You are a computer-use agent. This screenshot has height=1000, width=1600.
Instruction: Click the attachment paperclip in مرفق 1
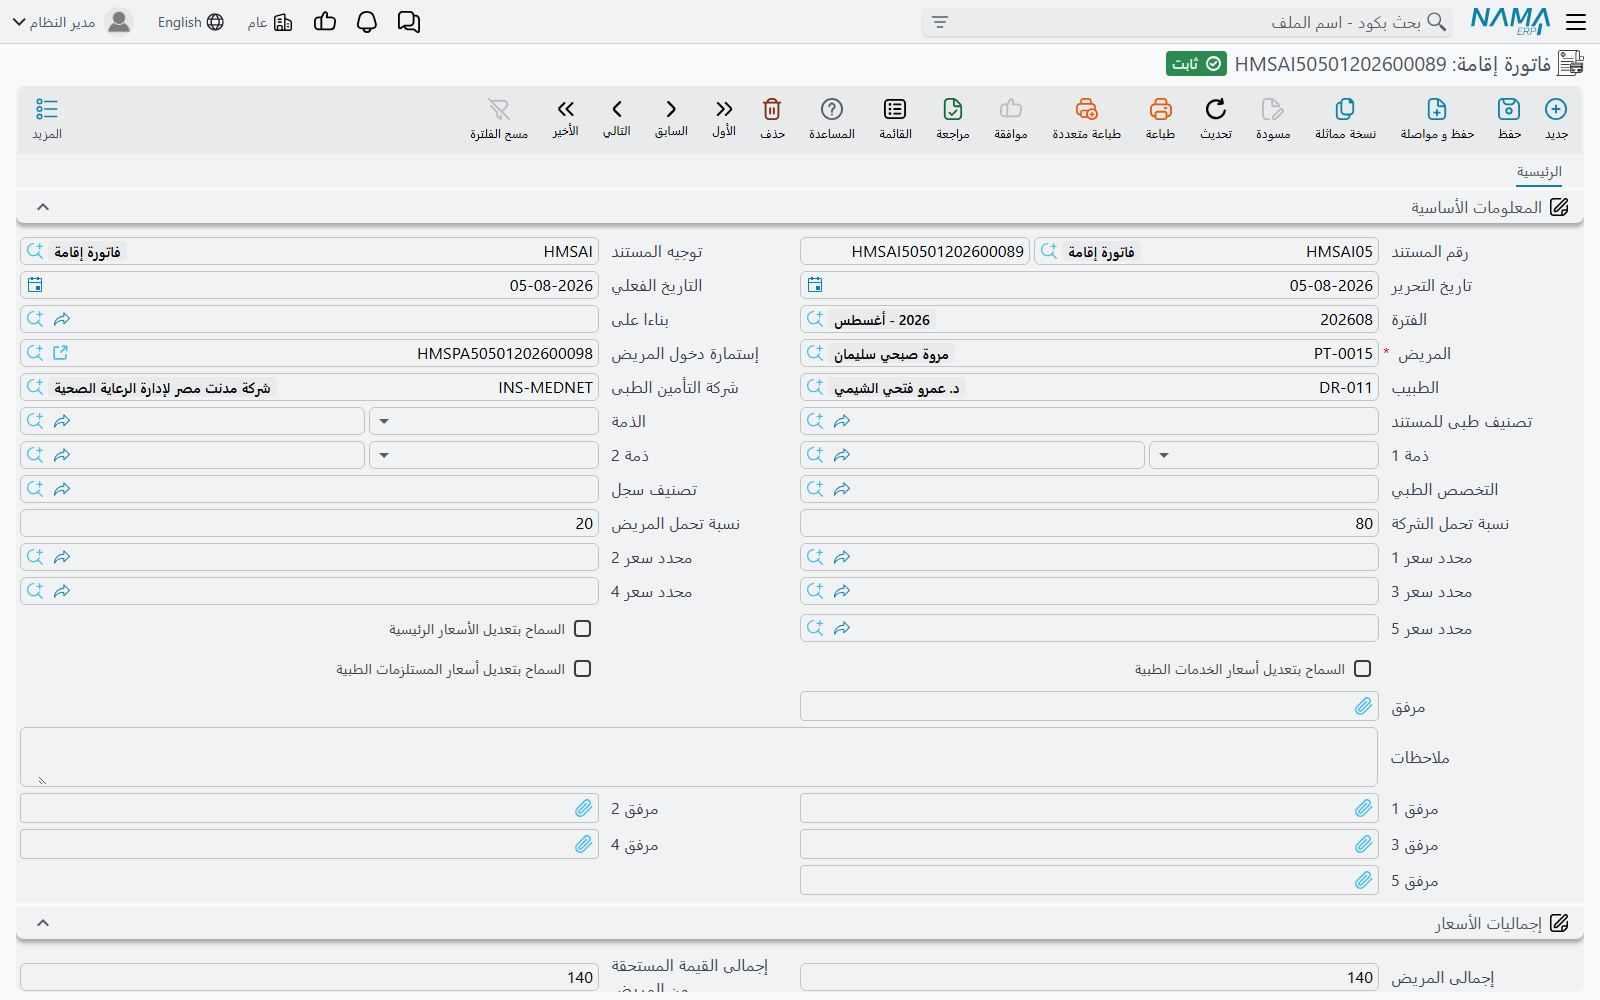(x=1364, y=808)
